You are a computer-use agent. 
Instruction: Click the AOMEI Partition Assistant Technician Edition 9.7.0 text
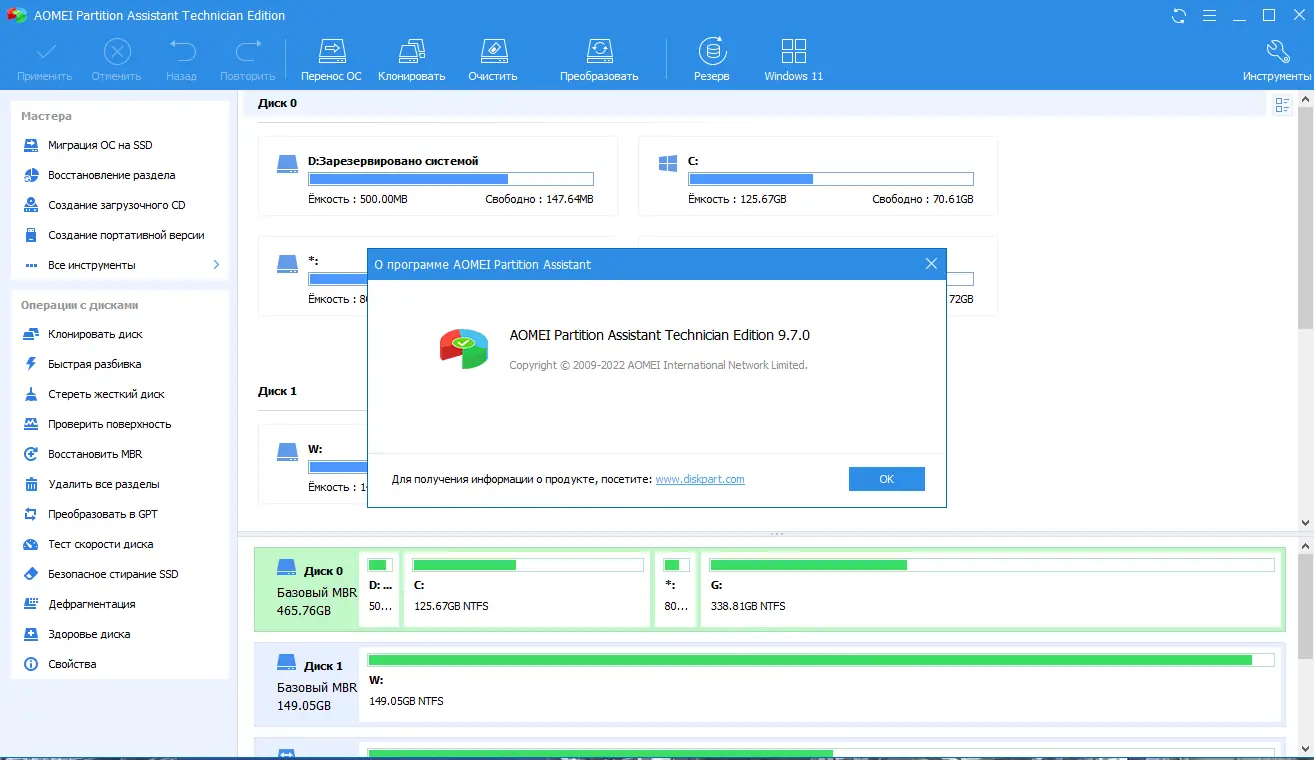click(660, 335)
